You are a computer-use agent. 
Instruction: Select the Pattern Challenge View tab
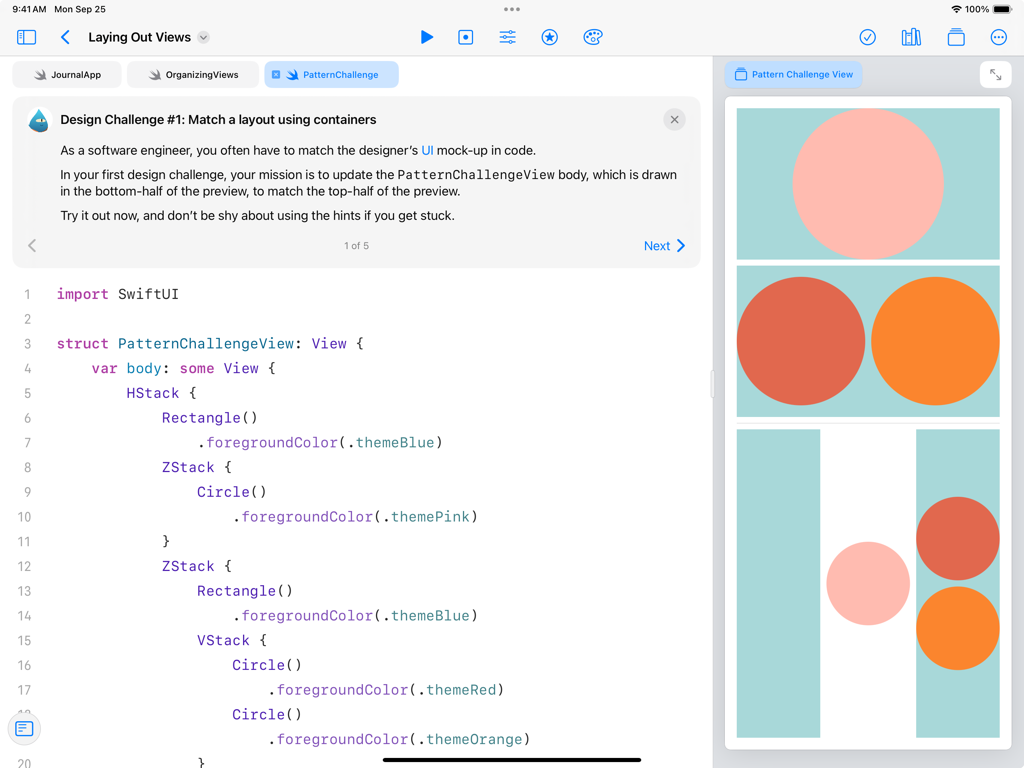793,73
